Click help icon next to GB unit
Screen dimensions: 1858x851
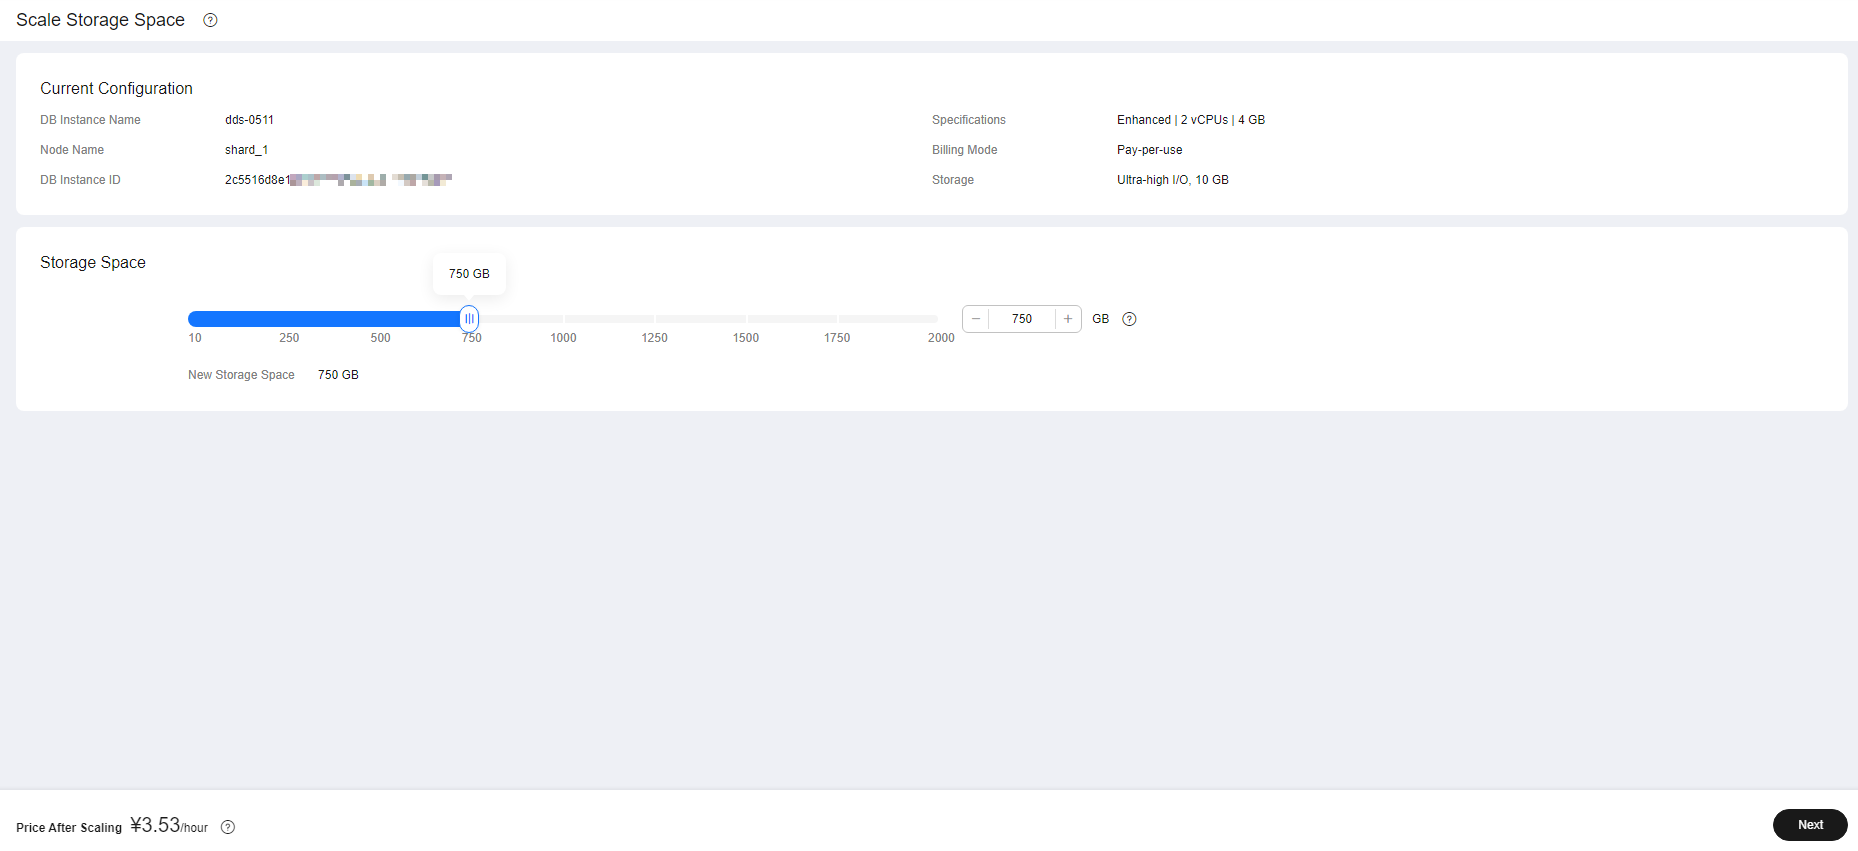point(1129,319)
